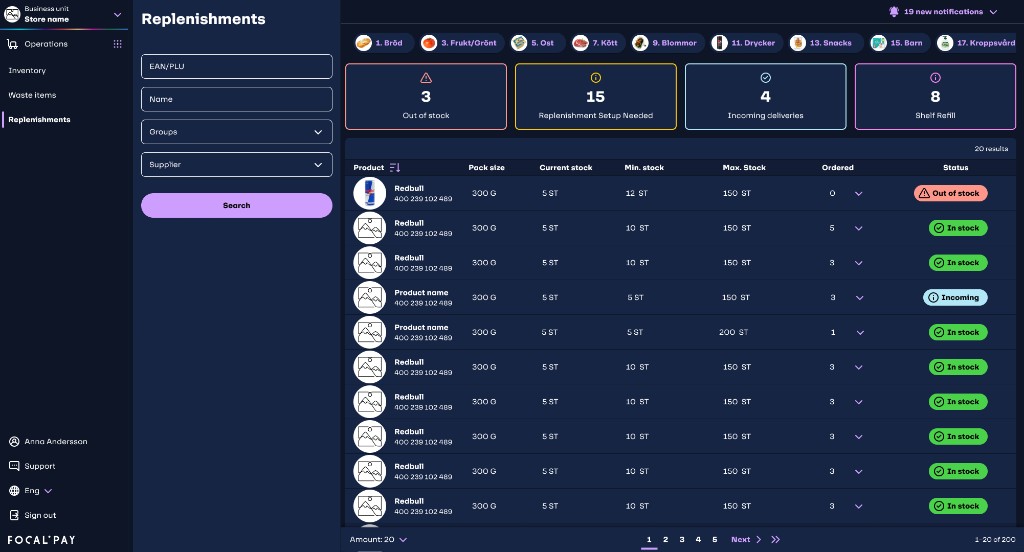Screen dimensions: 1024x552
Task: Expand the row with Max stock 200 ST
Action: pyautogui.click(x=860, y=333)
